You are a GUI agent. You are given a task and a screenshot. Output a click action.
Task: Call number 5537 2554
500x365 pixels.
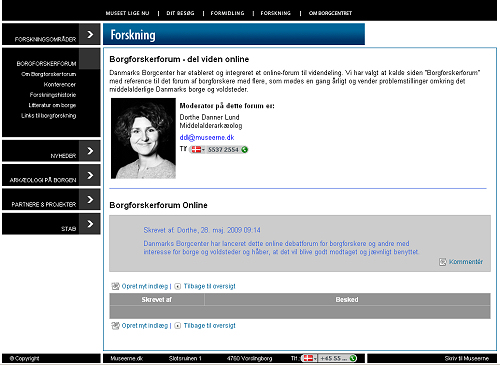(223, 150)
